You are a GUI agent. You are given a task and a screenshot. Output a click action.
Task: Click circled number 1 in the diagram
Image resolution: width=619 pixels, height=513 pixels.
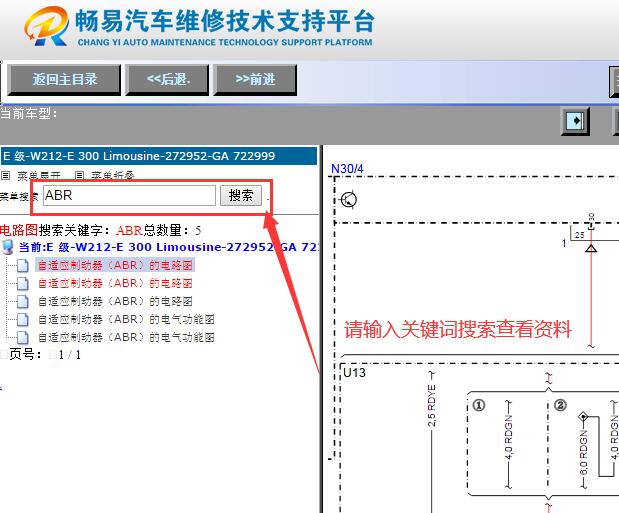(478, 405)
